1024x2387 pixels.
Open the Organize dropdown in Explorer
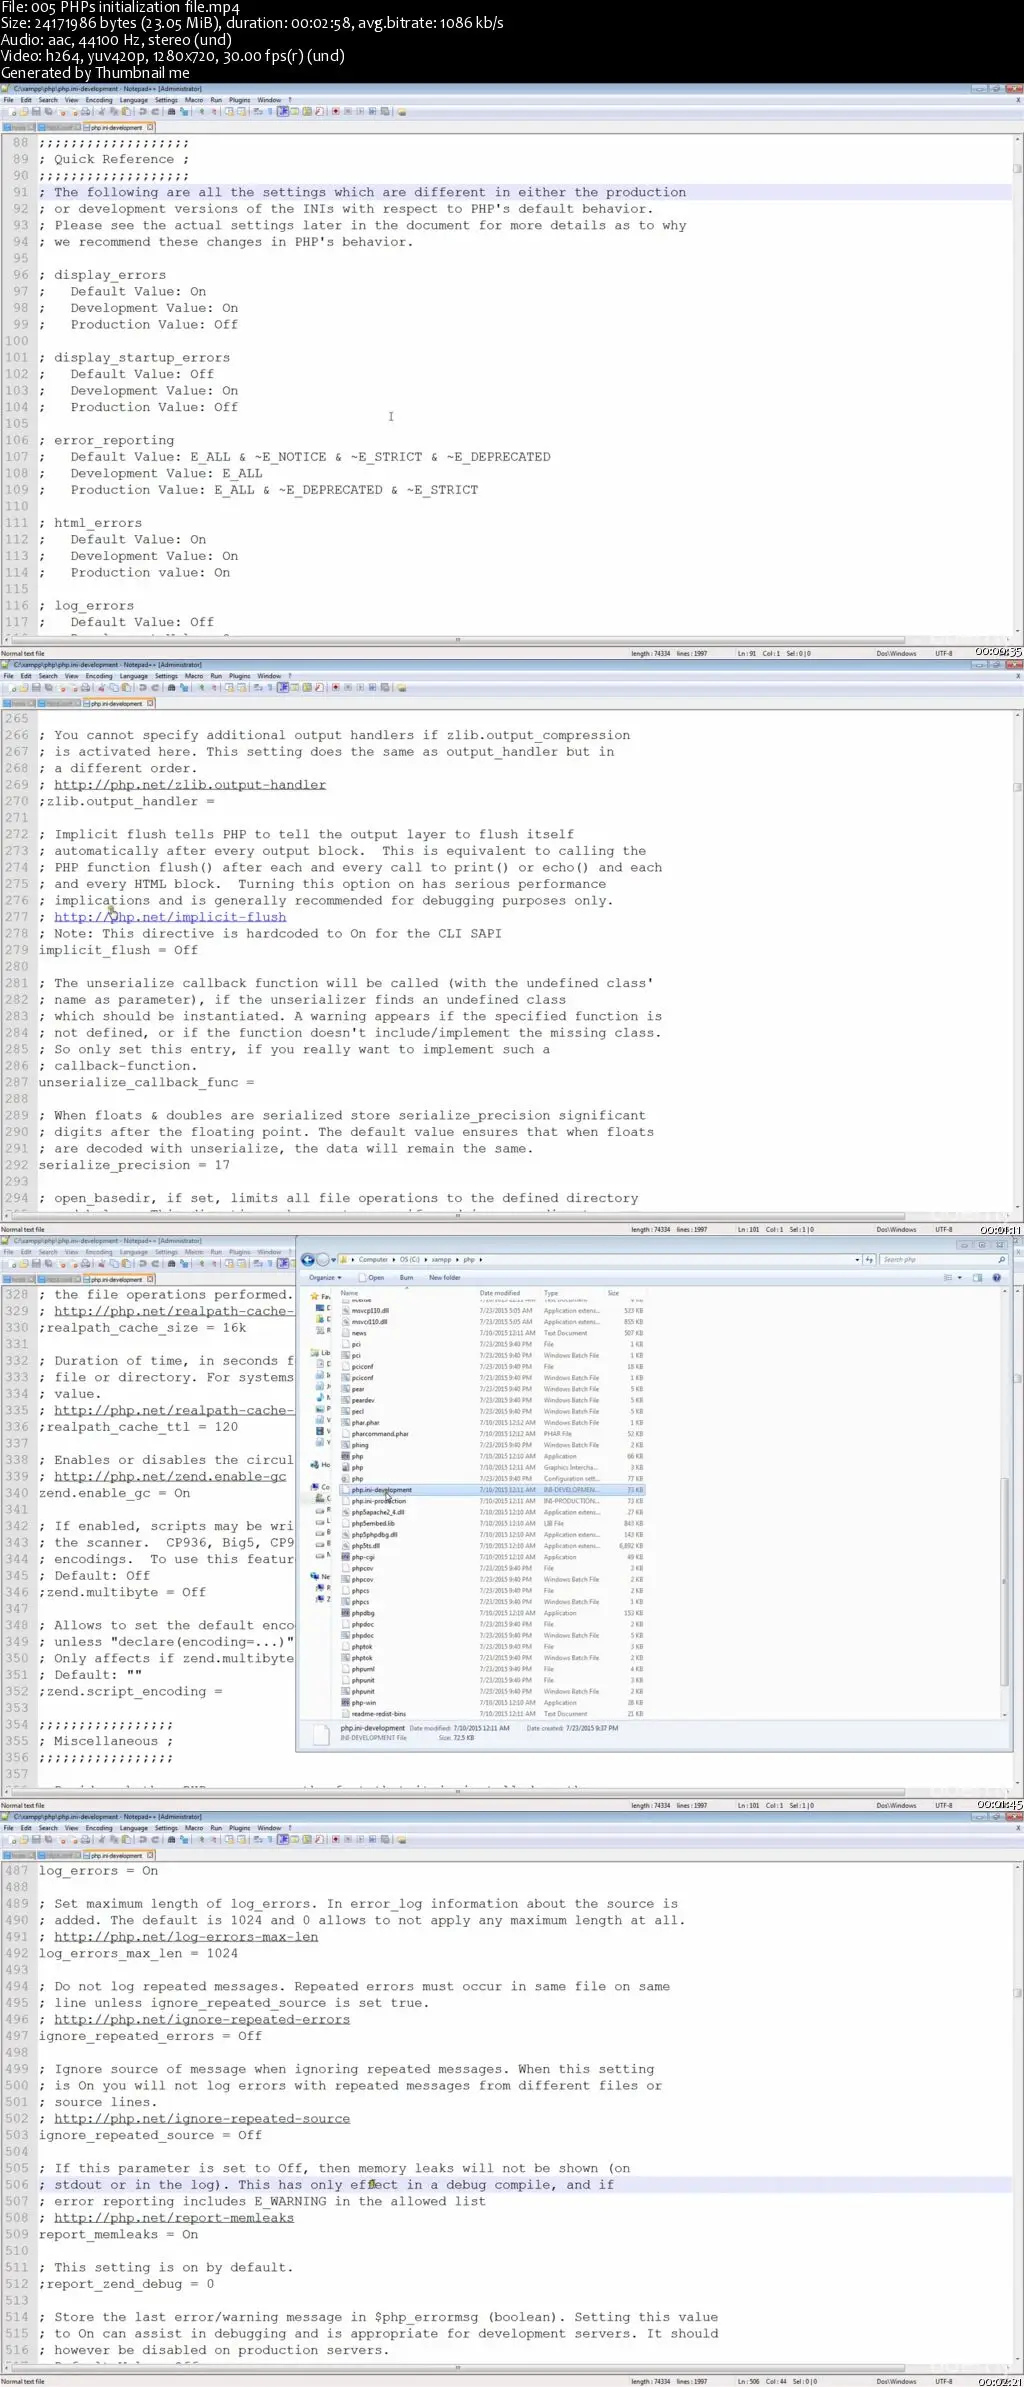325,1277
